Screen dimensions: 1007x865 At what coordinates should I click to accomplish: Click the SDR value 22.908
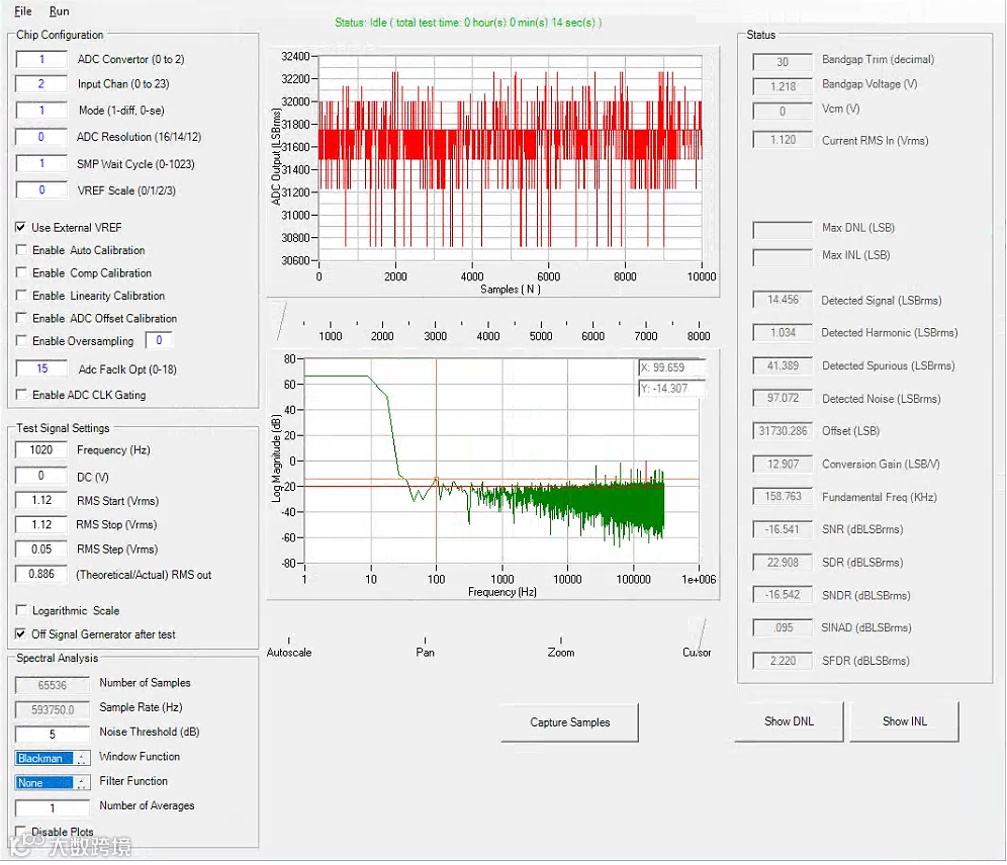tap(782, 563)
